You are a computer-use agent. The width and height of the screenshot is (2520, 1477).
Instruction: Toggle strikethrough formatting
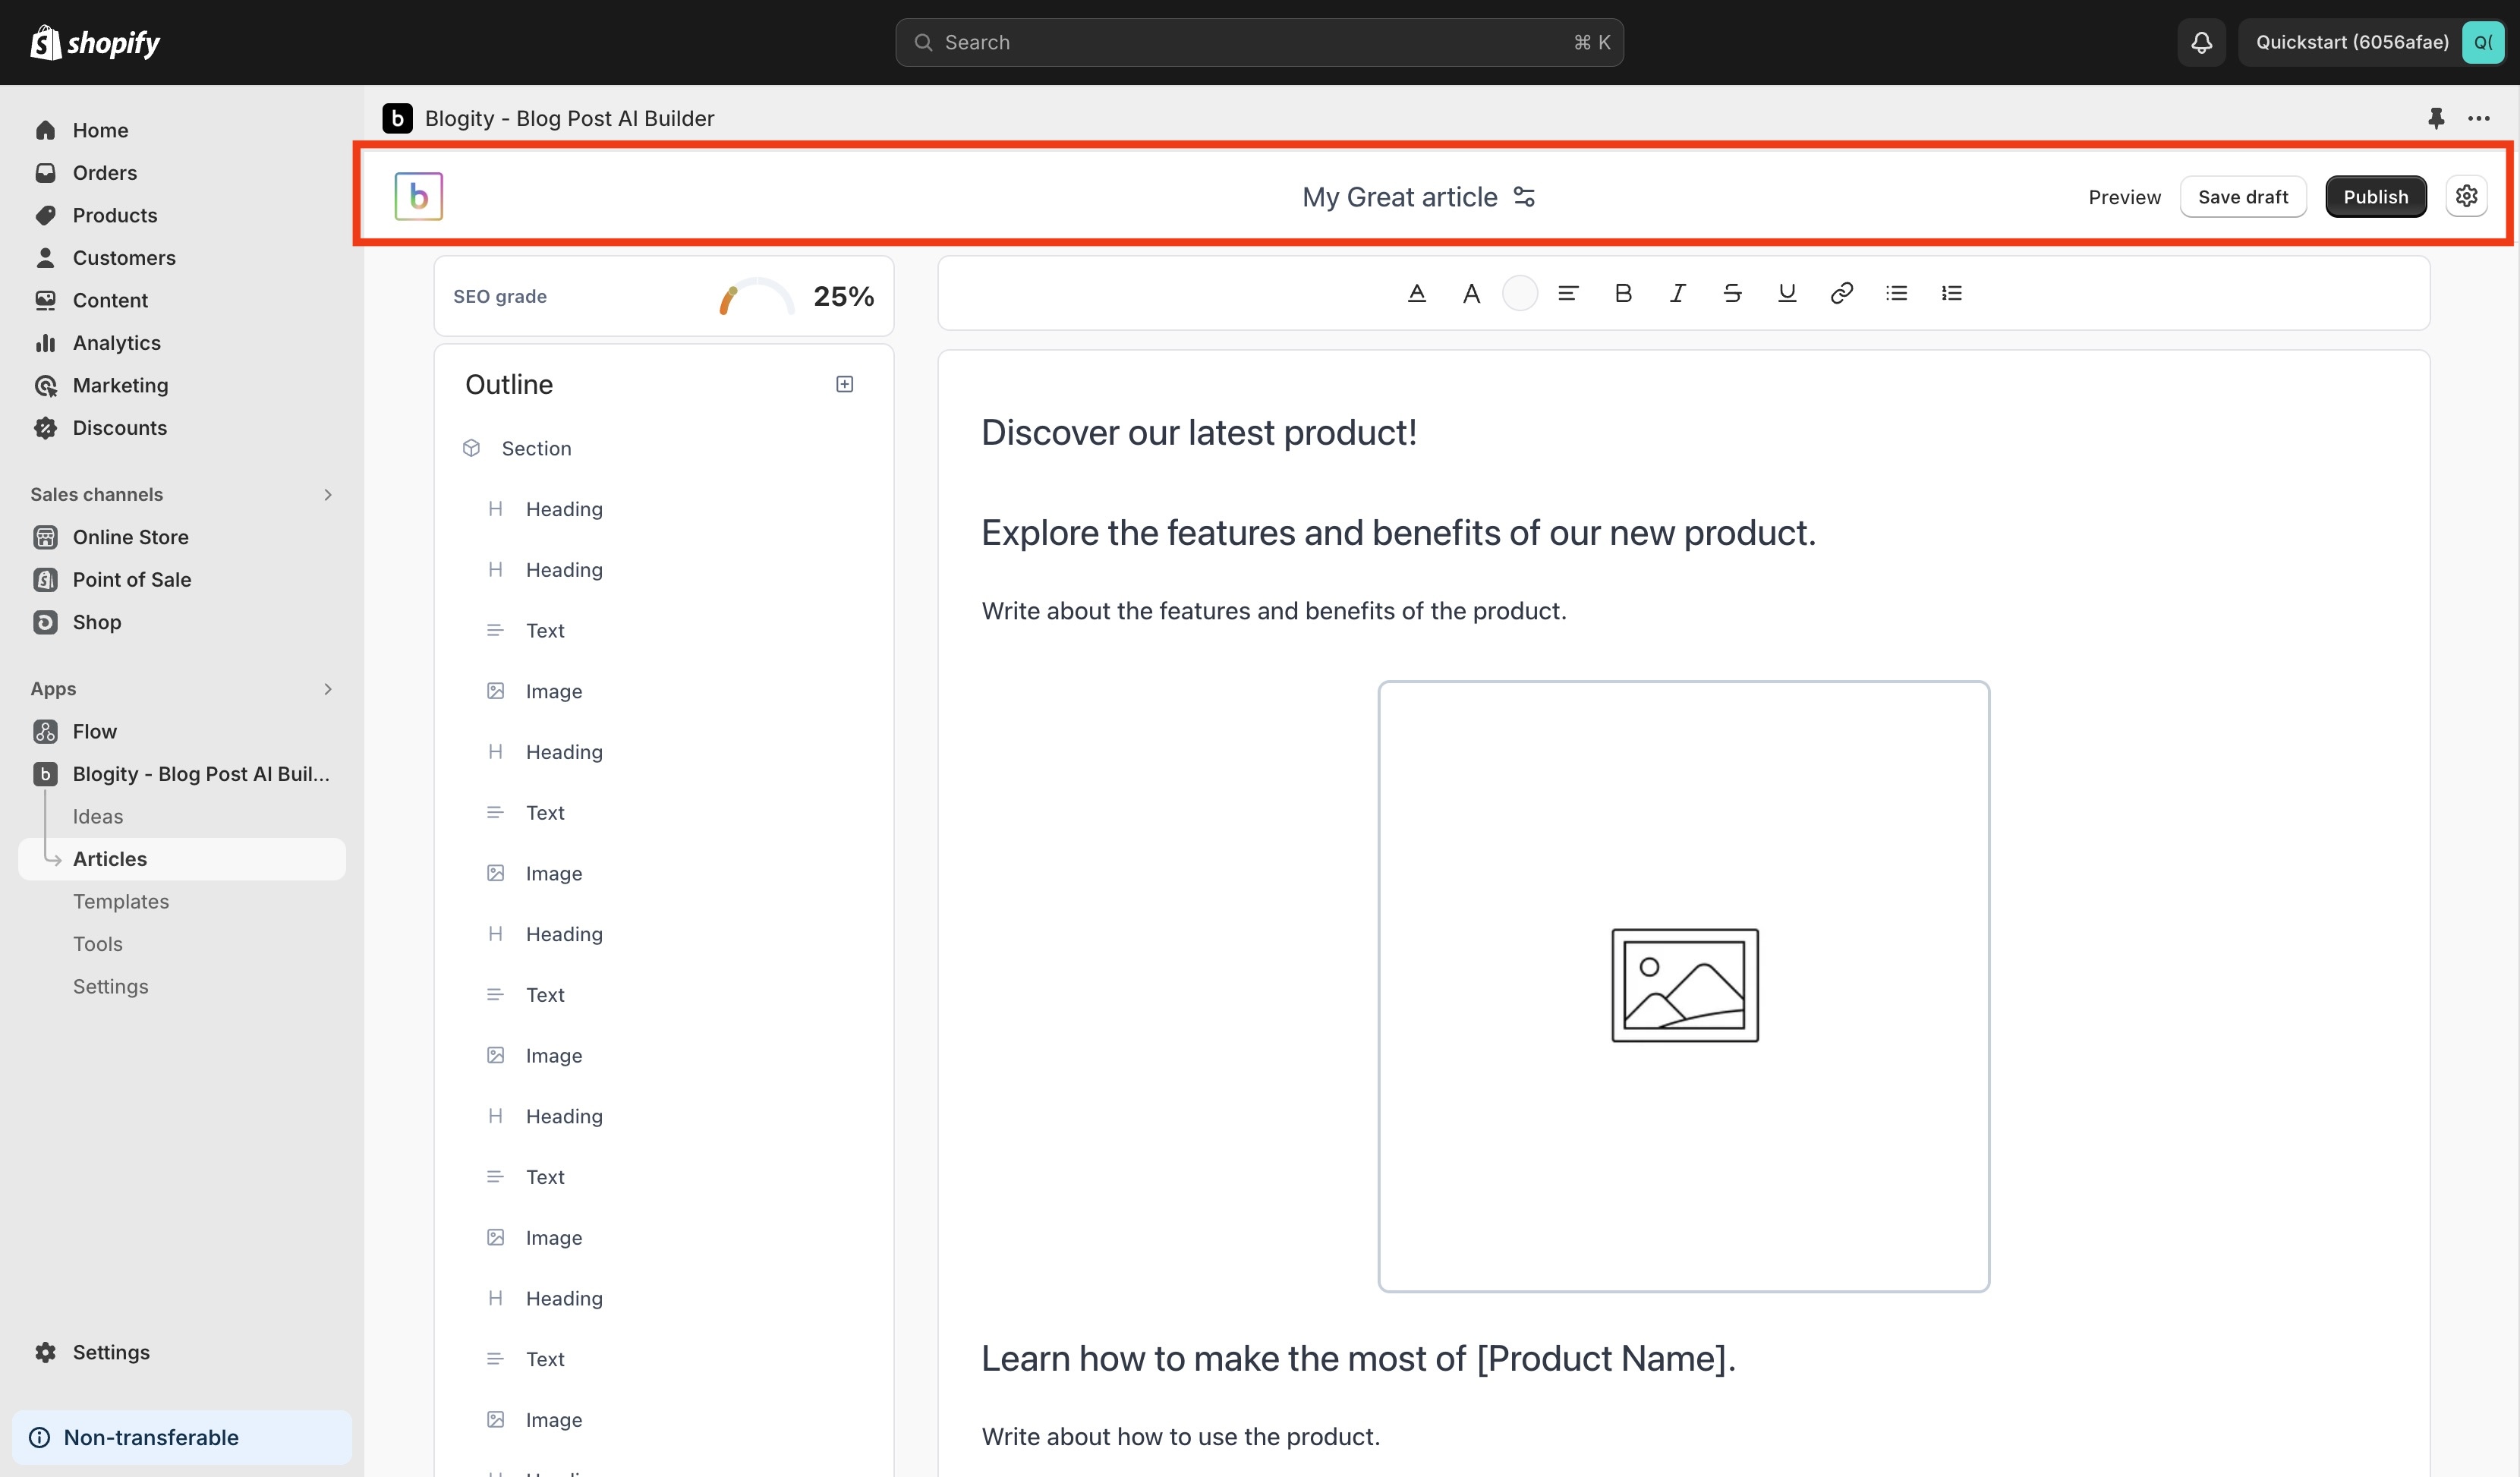1733,293
